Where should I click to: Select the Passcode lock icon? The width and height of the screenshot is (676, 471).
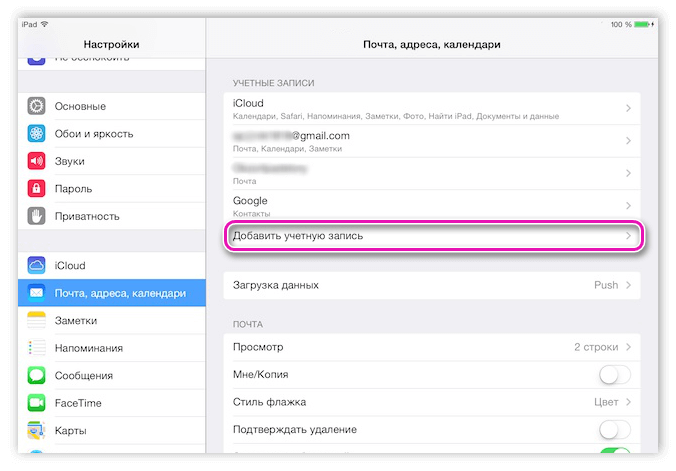click(x=37, y=188)
